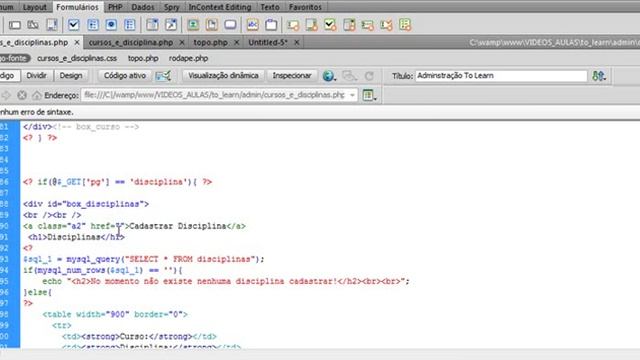Switch to cursos_e_disciplina.php document tab
The image size is (640, 360).
coord(131,42)
